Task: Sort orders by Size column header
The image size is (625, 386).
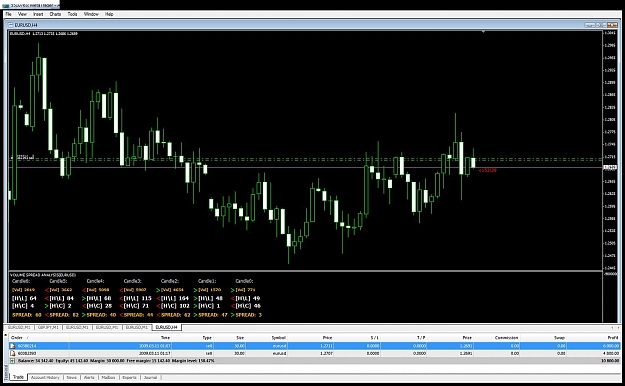Action: [240, 338]
